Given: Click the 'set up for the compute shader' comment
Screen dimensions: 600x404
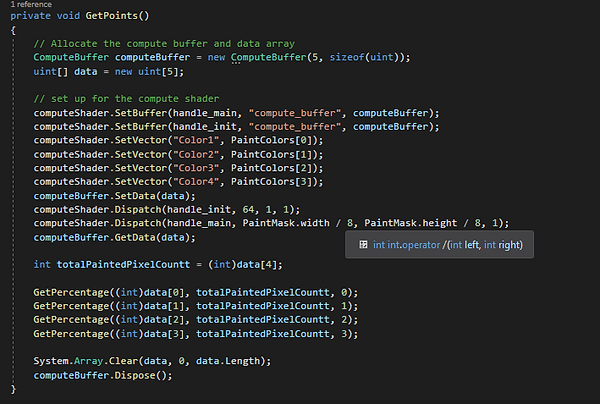Looking at the screenshot, I should [x=126, y=99].
